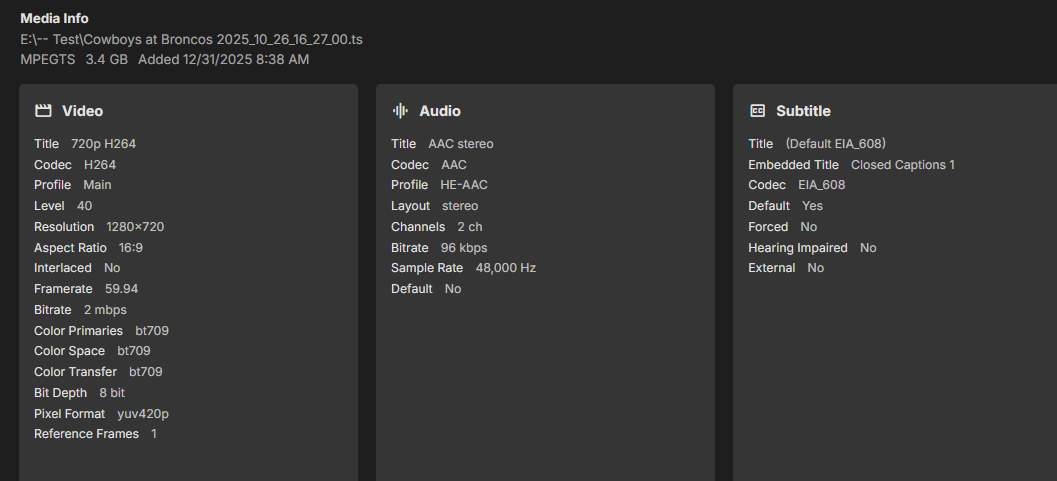Click the 1280×720 resolution value
The height and width of the screenshot is (481, 1057).
pyautogui.click(x=135, y=227)
